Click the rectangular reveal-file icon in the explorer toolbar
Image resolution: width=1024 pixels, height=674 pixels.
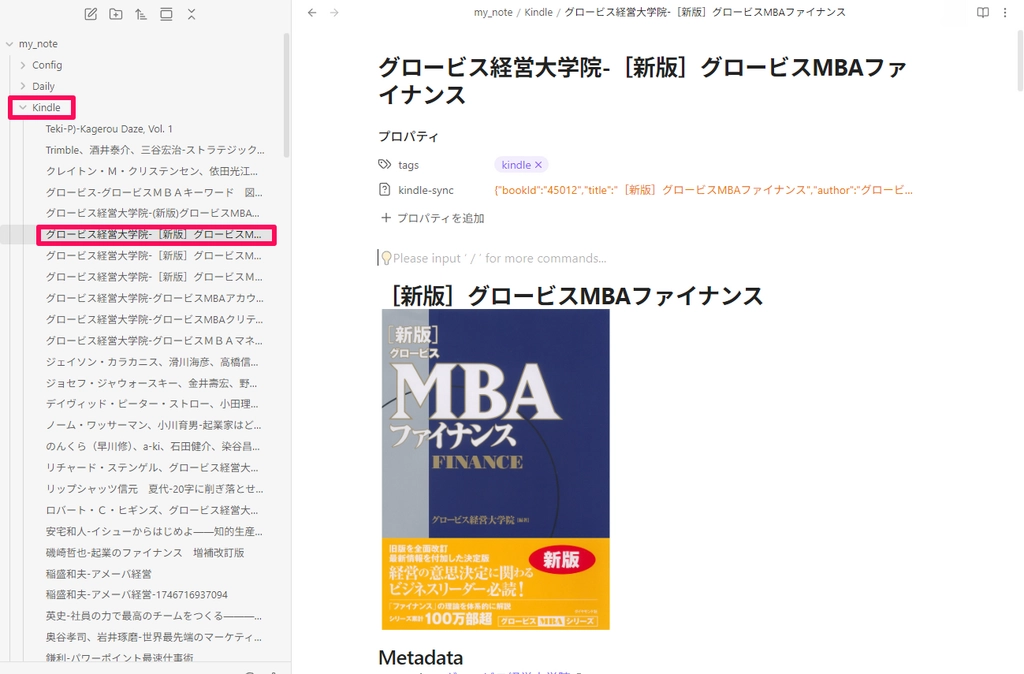click(x=166, y=14)
